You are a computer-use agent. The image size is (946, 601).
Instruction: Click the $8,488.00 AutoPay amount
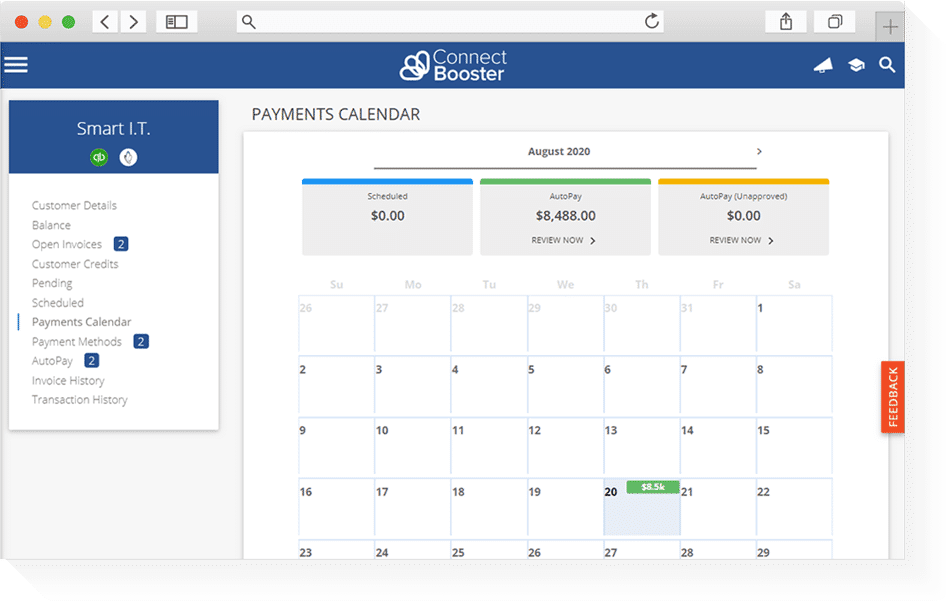tap(565, 216)
